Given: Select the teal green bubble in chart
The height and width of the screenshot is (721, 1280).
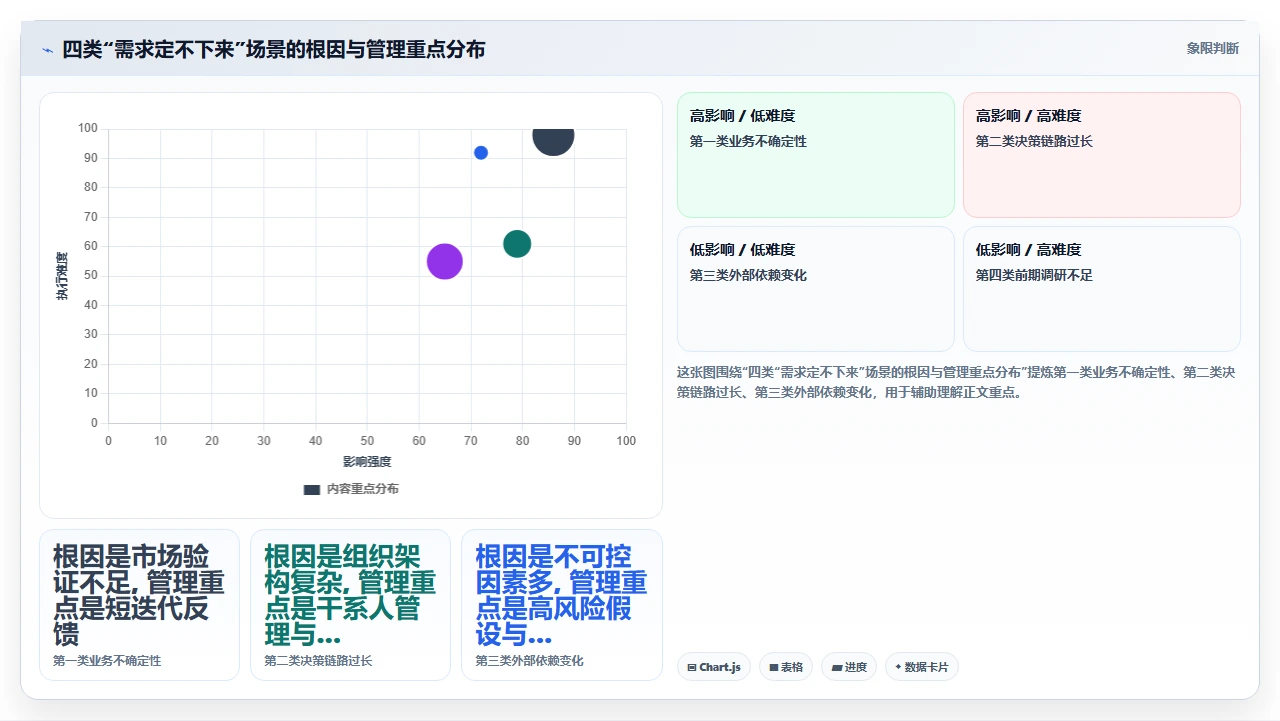Looking at the screenshot, I should [517, 244].
